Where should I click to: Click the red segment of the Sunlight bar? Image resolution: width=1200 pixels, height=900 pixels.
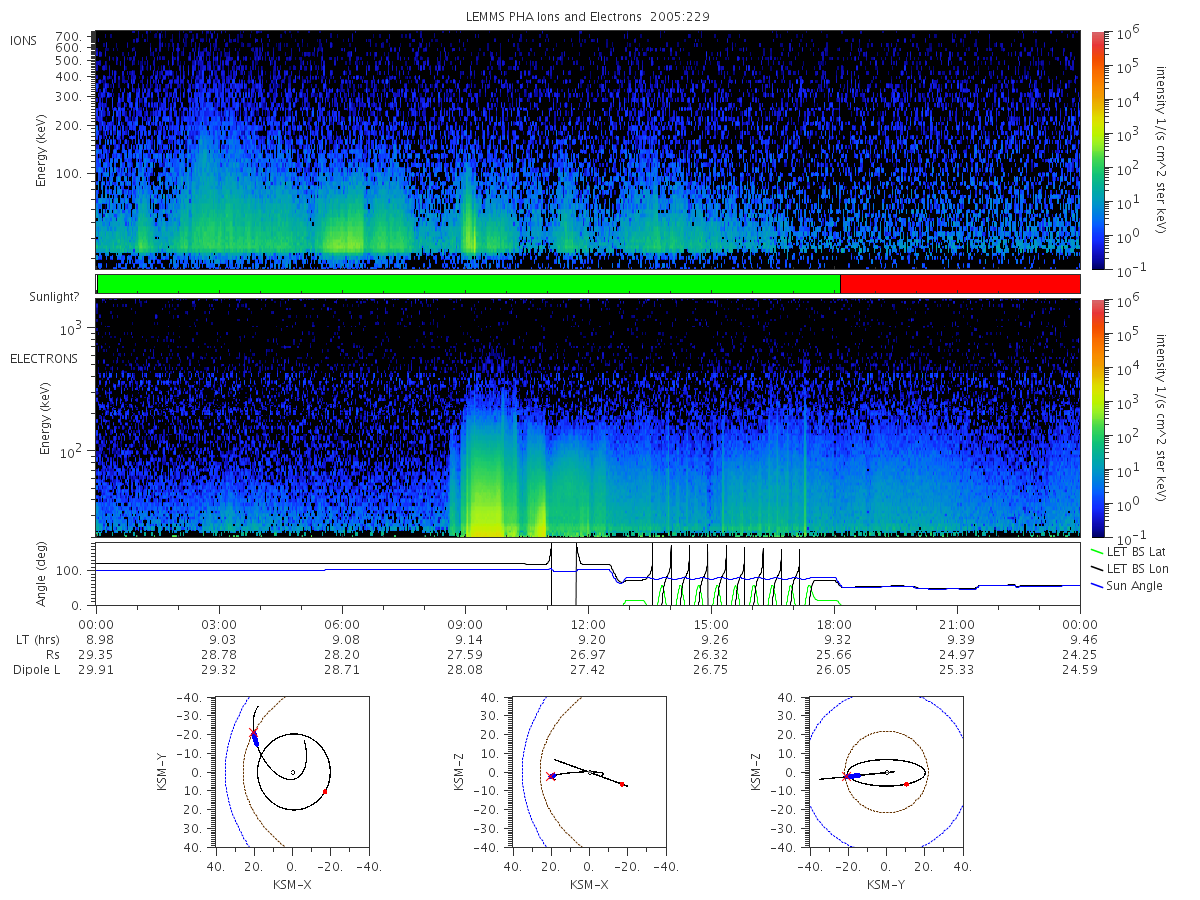coord(960,284)
